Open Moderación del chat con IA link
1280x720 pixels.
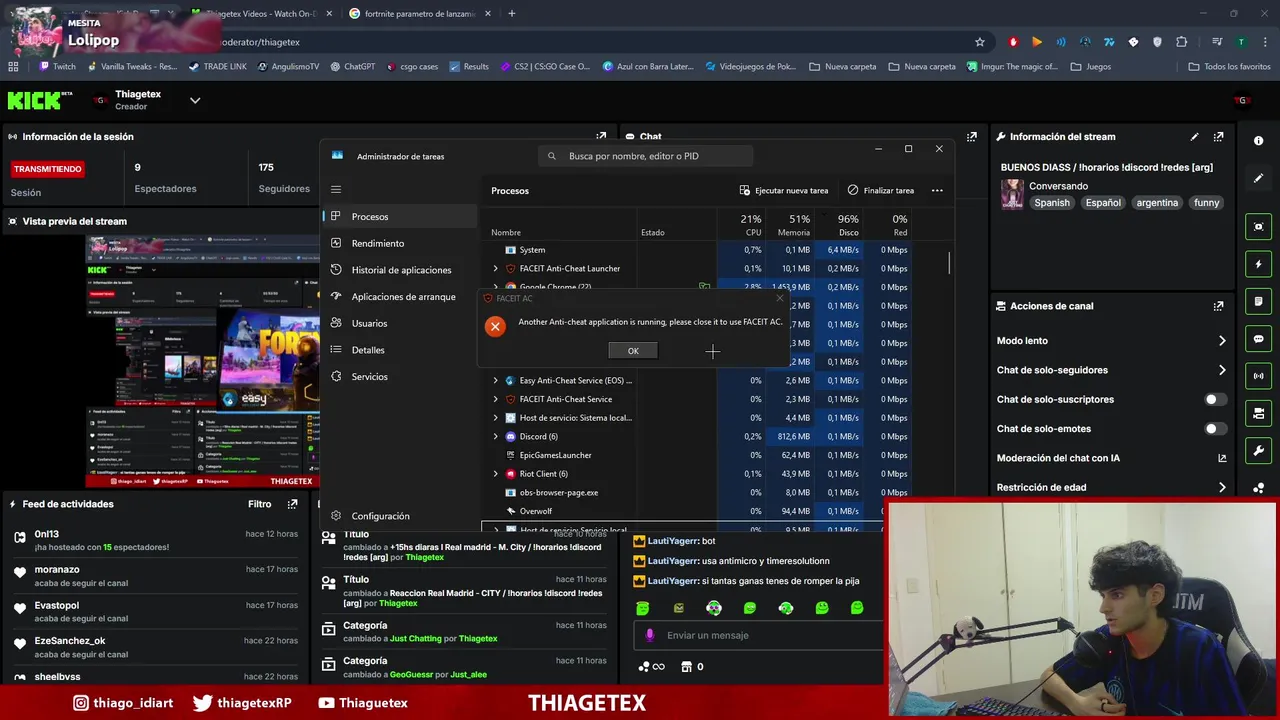1222,458
